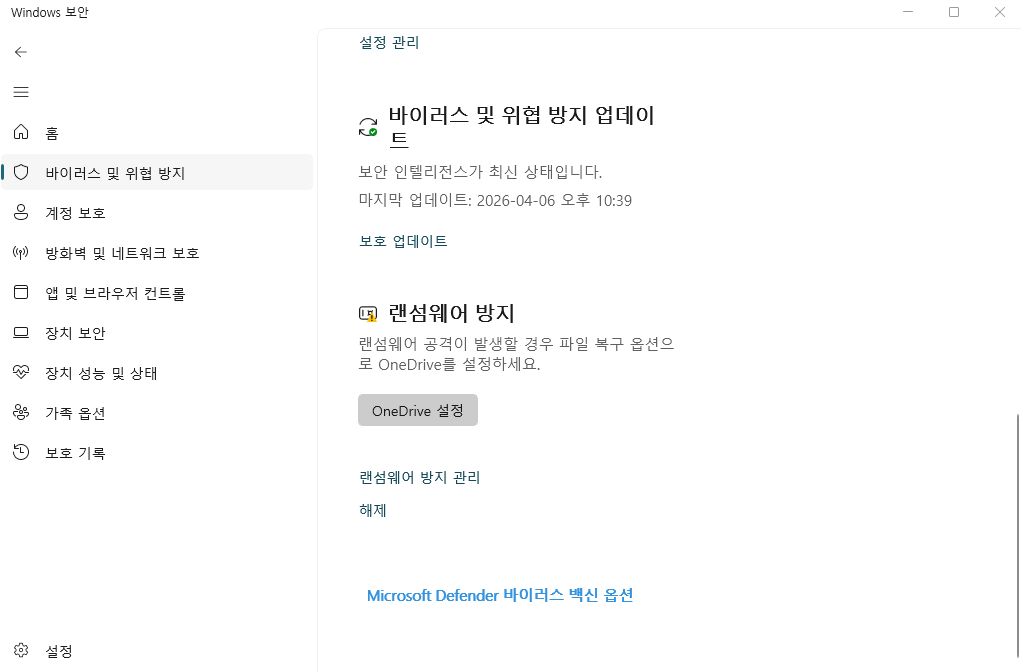The width and height of the screenshot is (1021, 672).
Task: Open the hamburger navigation menu
Action: pyautogui.click(x=21, y=92)
